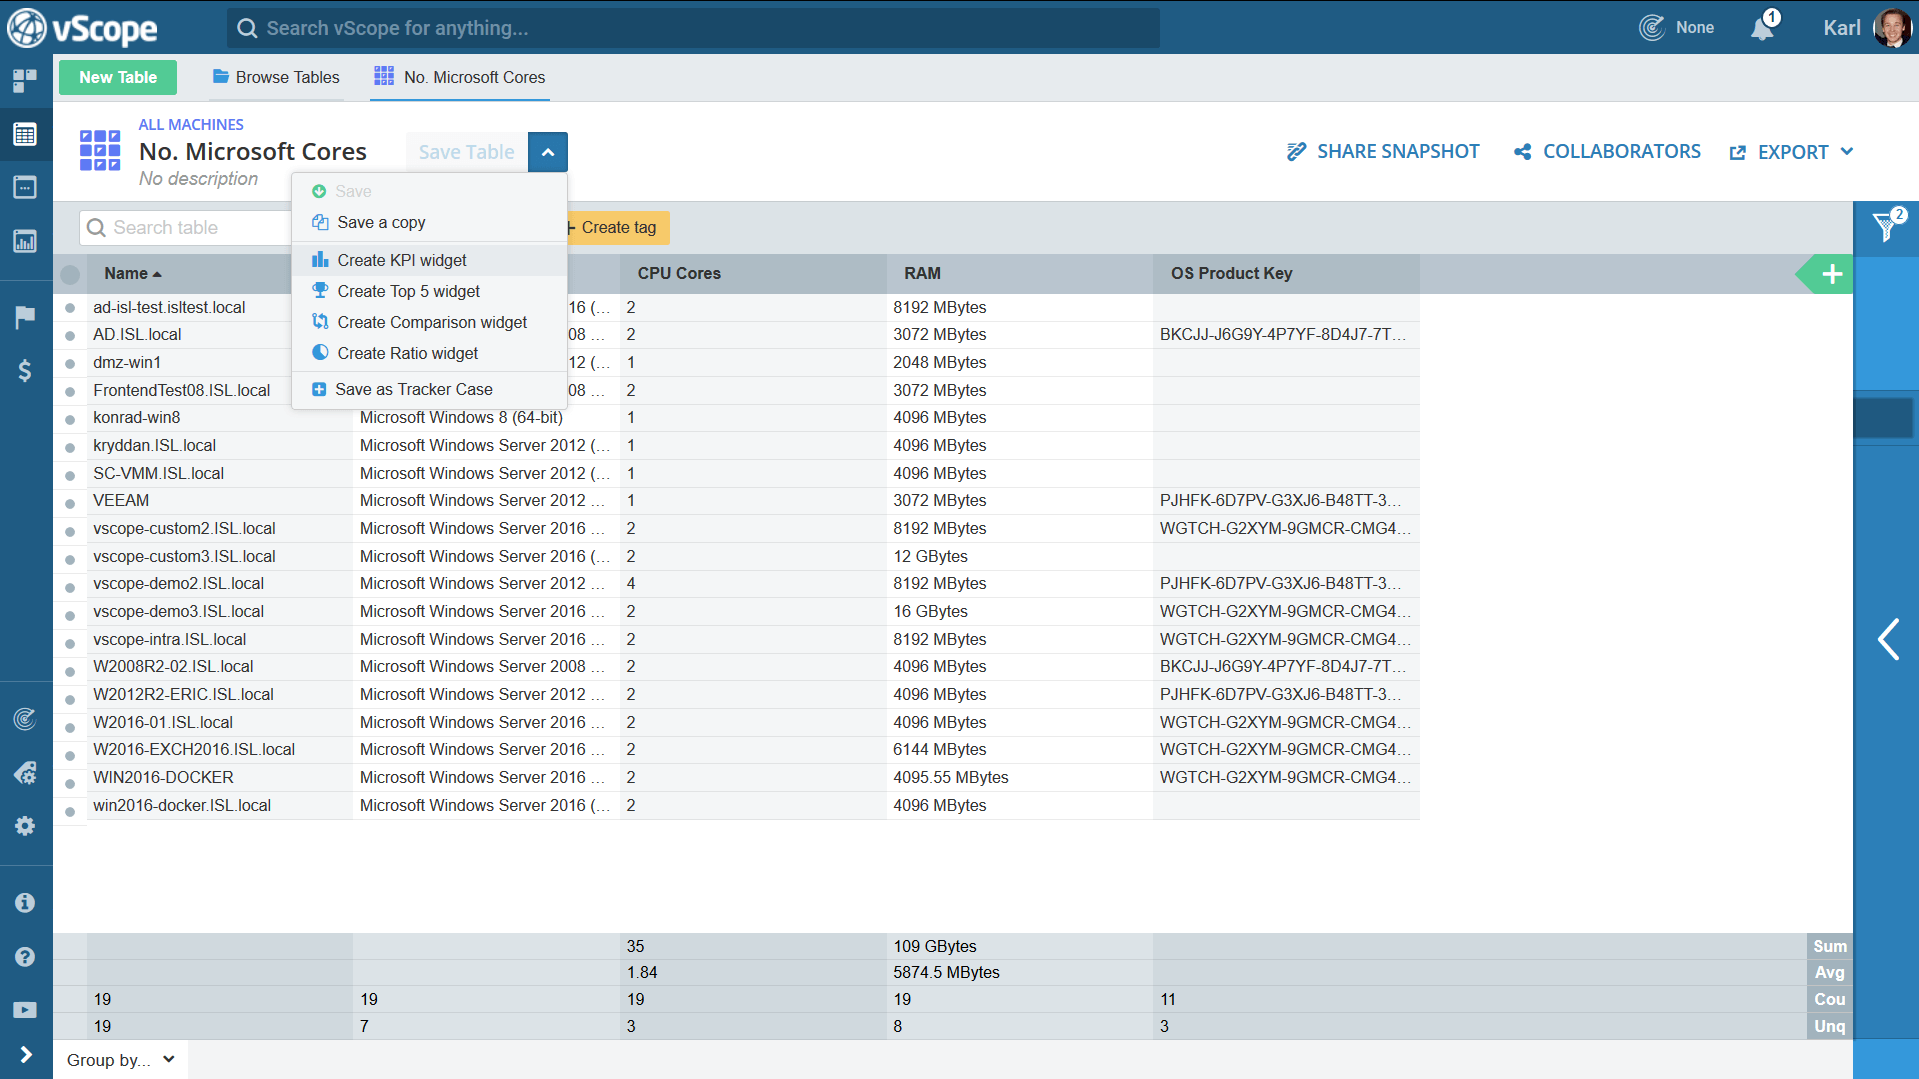Viewport: 1919px width, 1079px height.
Task: Click the Avg summary row label
Action: point(1830,972)
